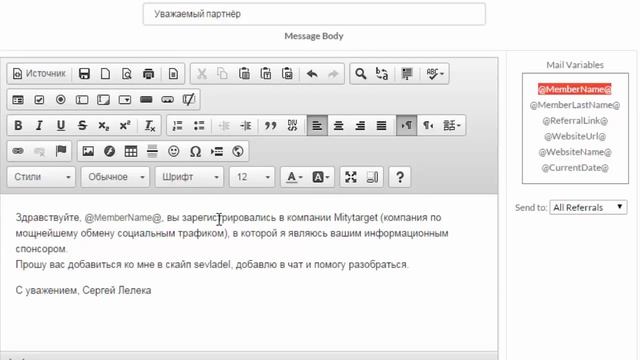Center align the text
Screen dimensions: 640x360
coord(338,126)
